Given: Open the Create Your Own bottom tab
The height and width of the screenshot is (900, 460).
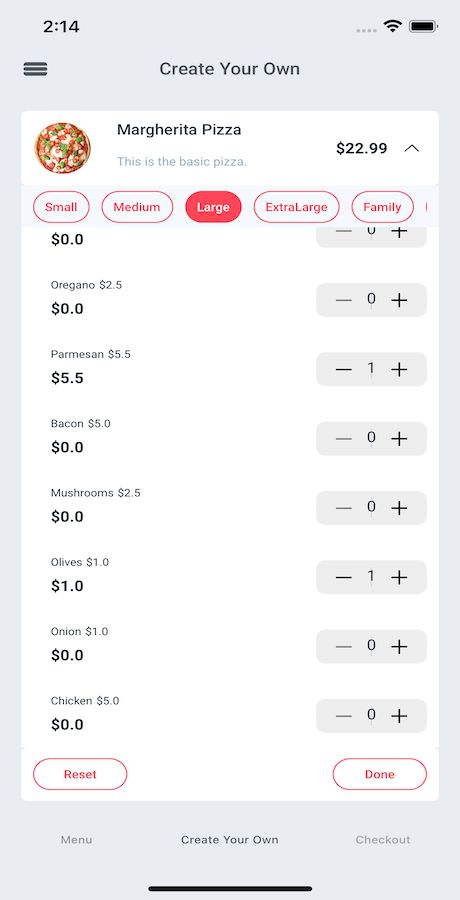Looking at the screenshot, I should [230, 840].
